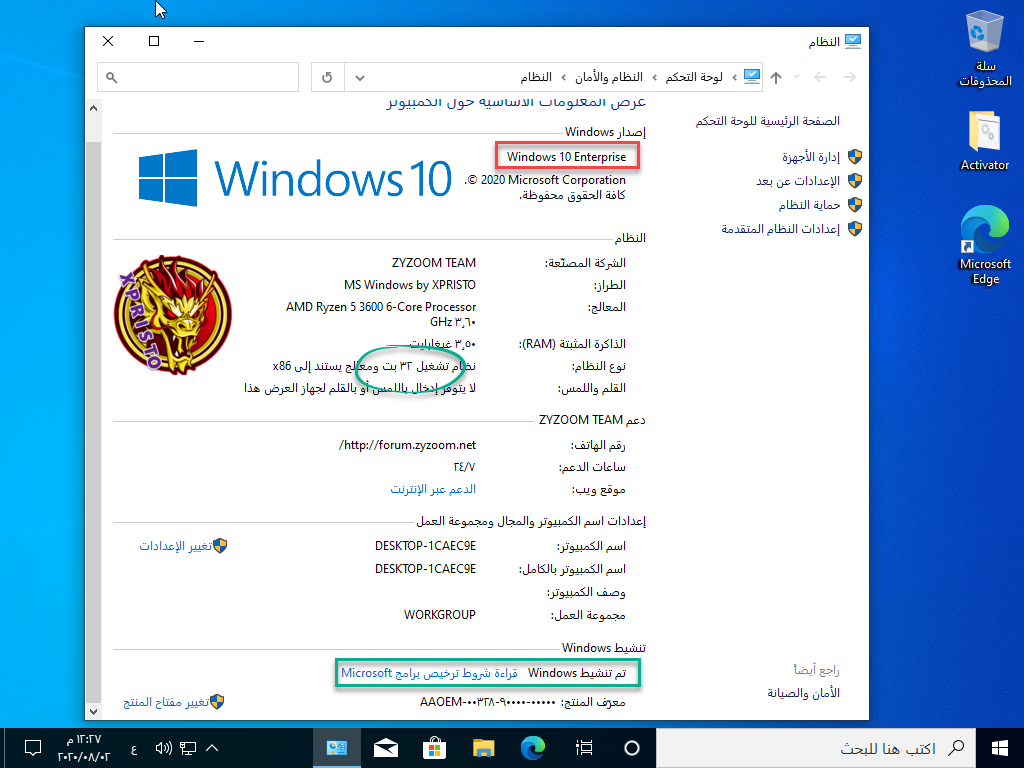The image size is (1024, 768).
Task: Click the scrollbar up arrow
Action: (x=93, y=108)
